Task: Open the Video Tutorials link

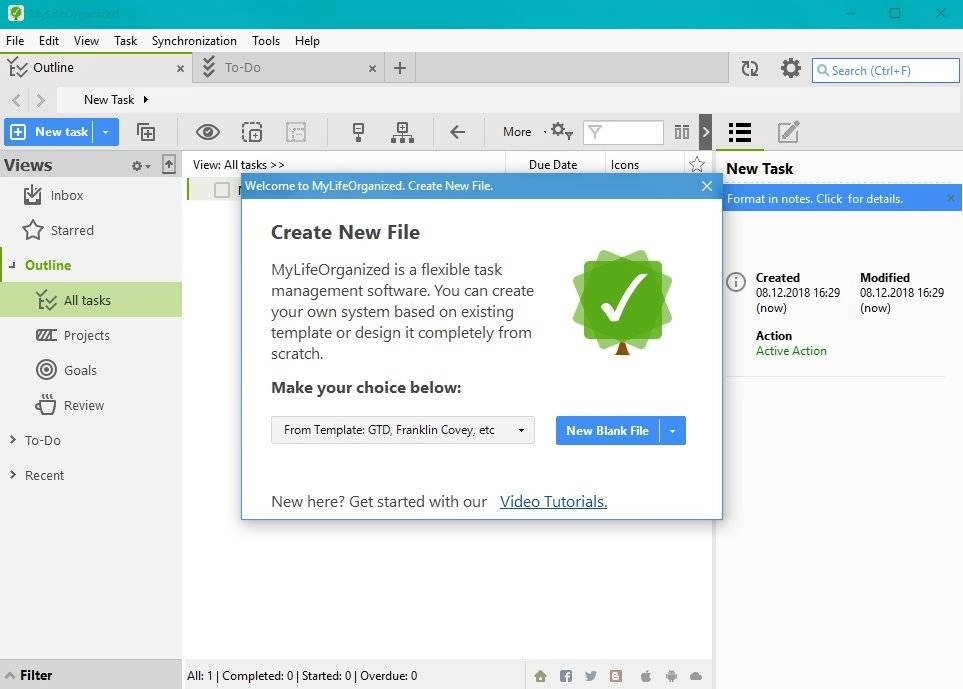Action: pyautogui.click(x=553, y=502)
